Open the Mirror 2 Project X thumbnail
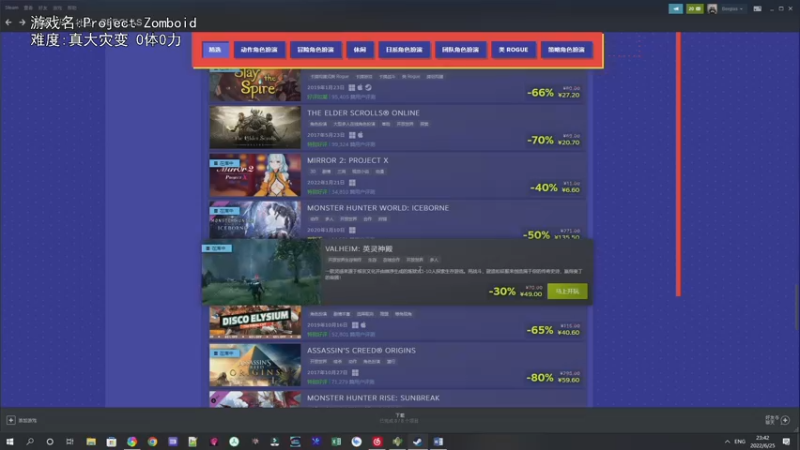 (255, 175)
